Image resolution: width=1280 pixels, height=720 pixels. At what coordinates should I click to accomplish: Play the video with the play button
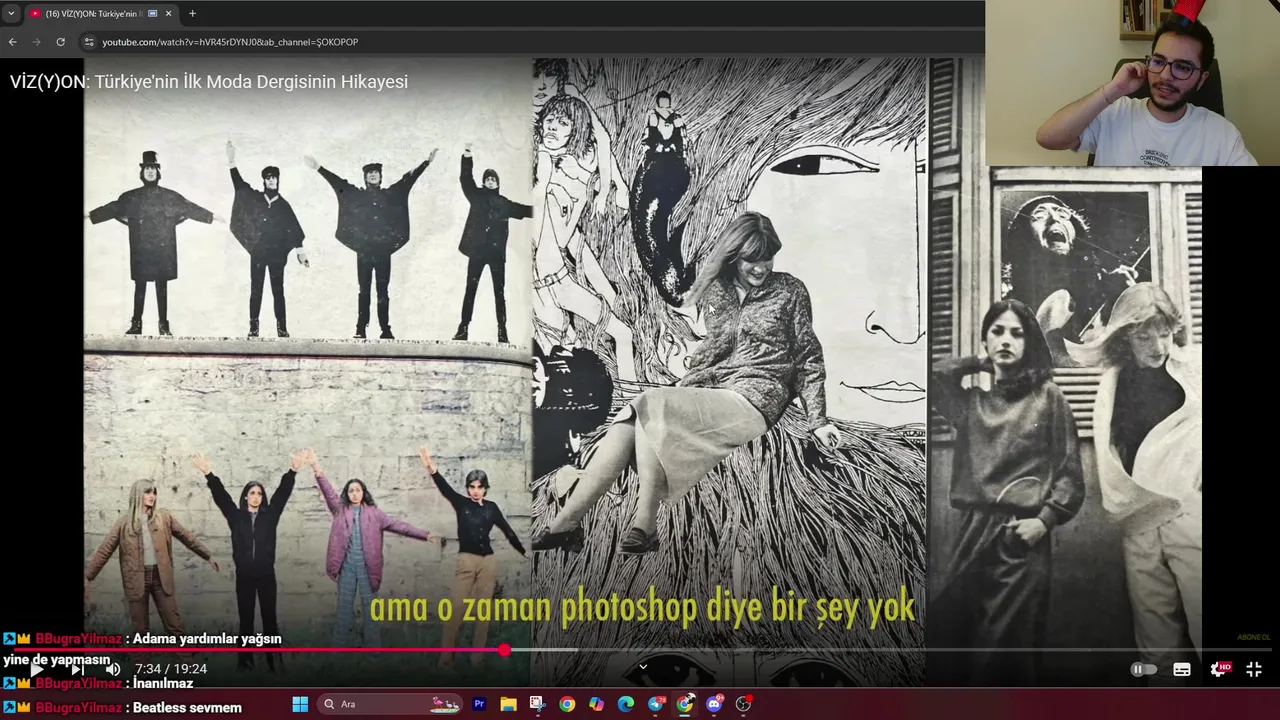point(37,669)
